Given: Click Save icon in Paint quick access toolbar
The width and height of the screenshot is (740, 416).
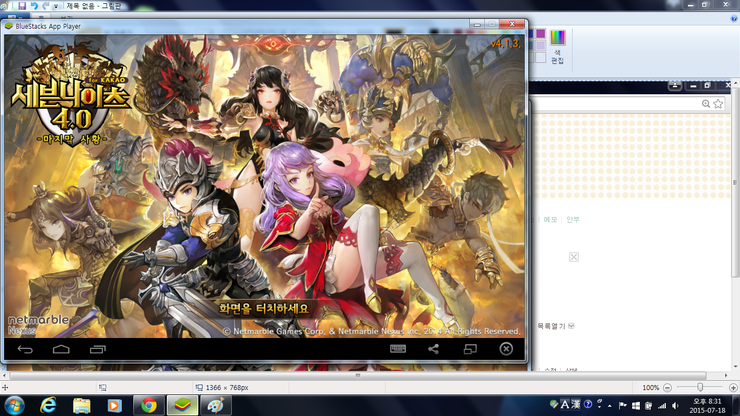Looking at the screenshot, I should pyautogui.click(x=22, y=6).
